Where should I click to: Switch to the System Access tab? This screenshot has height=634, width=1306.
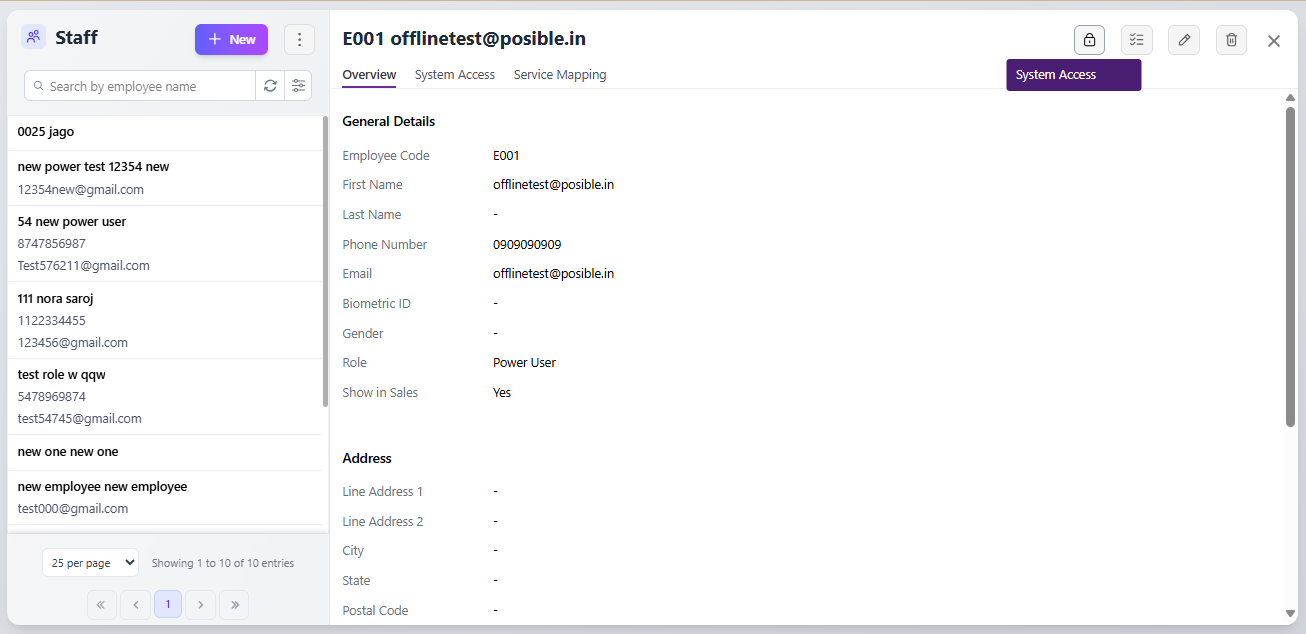coord(454,75)
